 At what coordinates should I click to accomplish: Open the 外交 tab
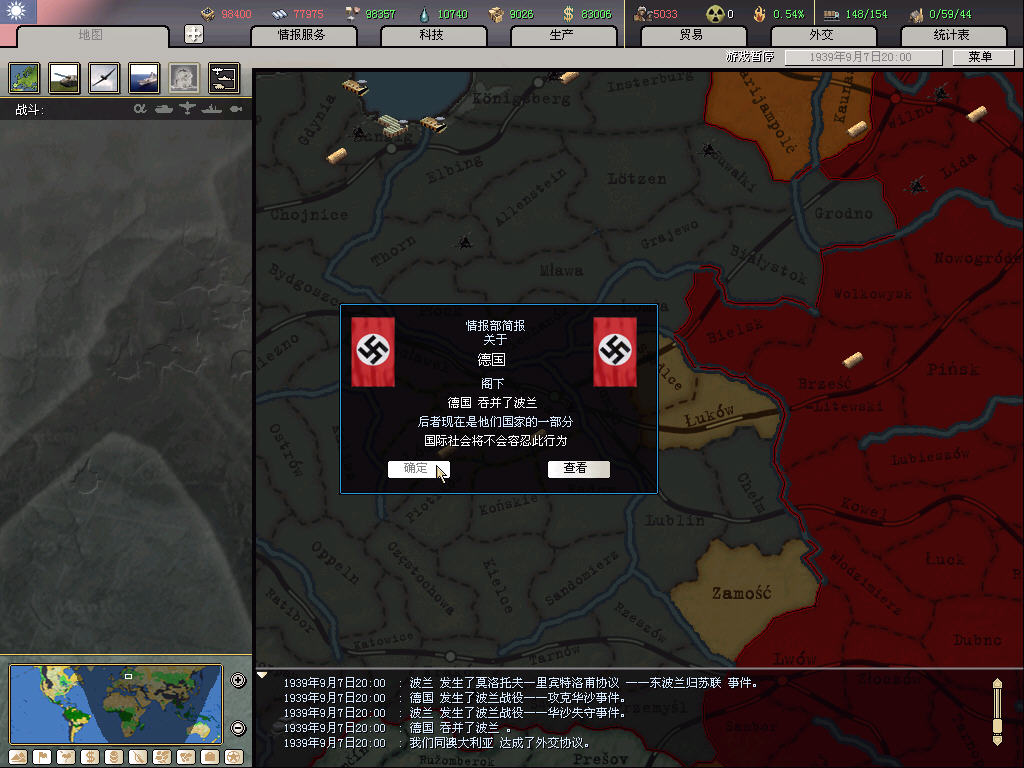pos(823,35)
